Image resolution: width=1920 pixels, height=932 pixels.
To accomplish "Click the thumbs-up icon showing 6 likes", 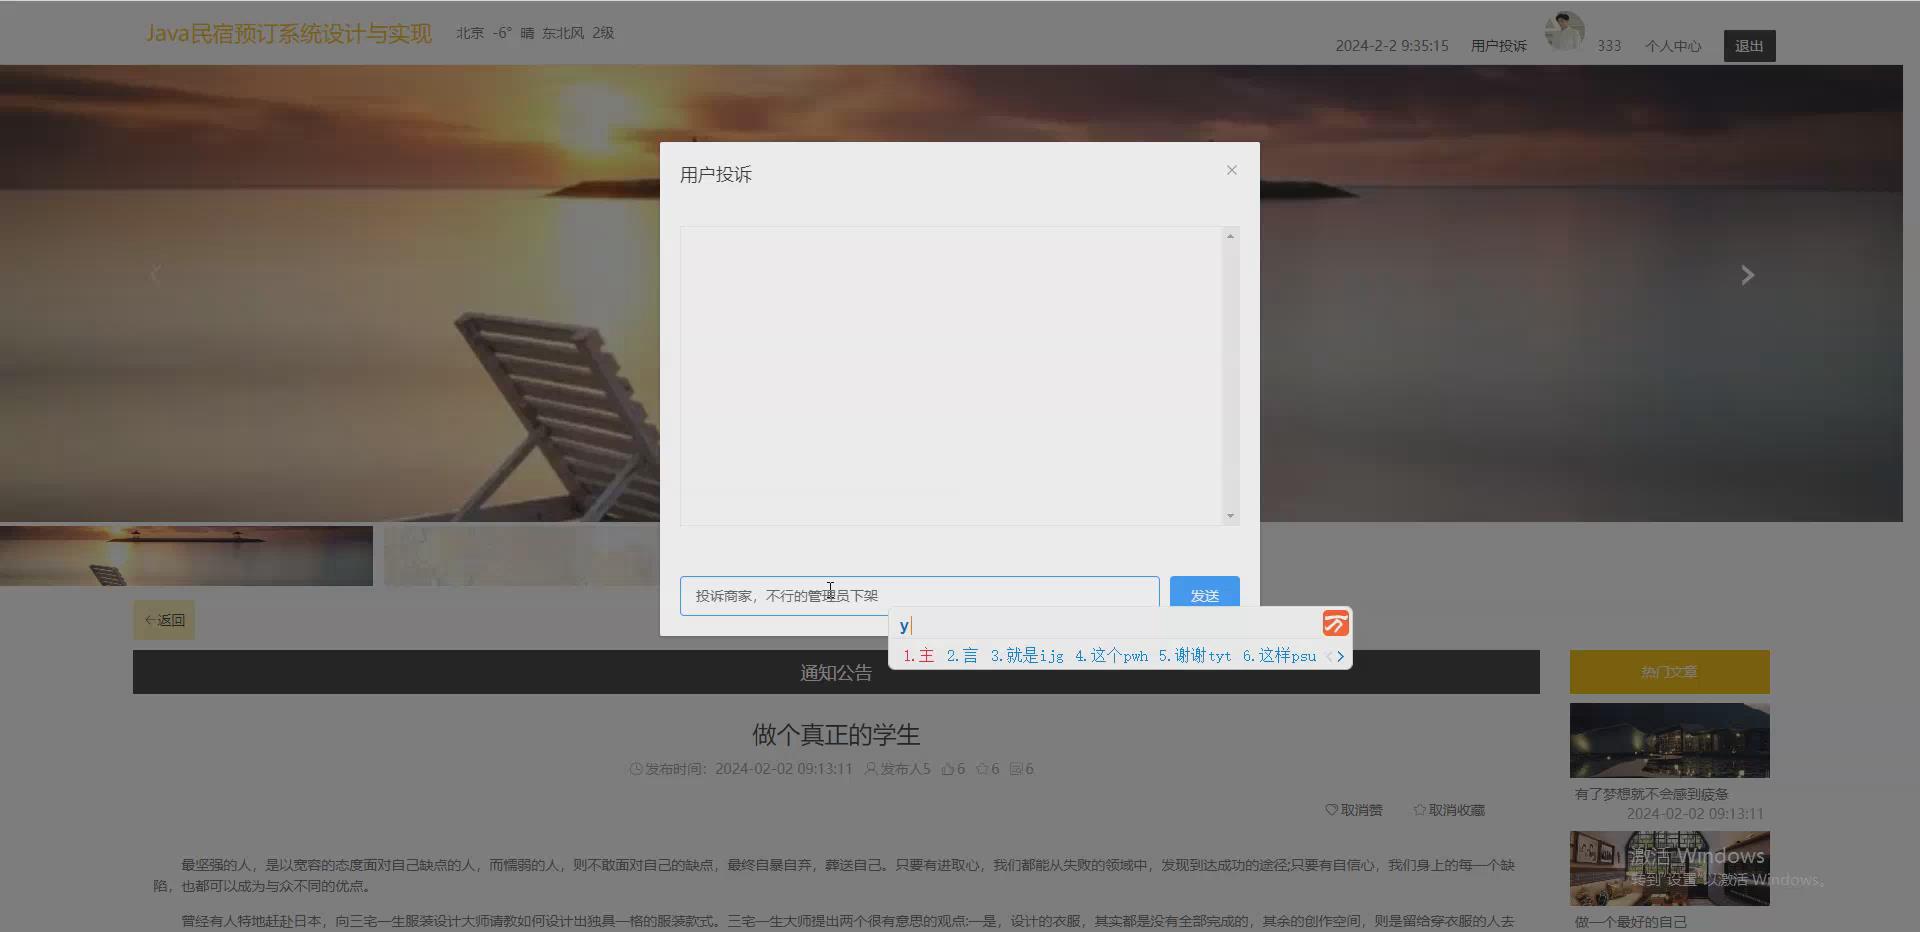I will [x=947, y=769].
